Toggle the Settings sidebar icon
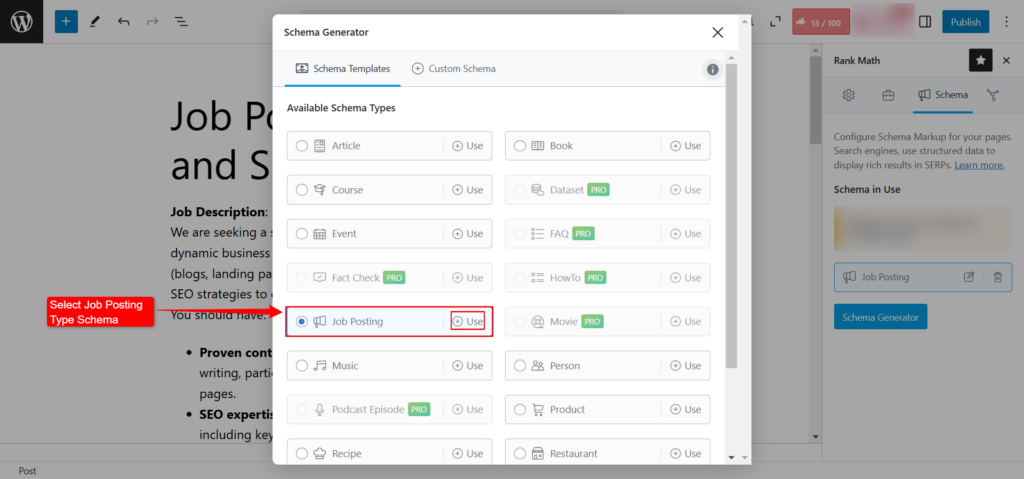1024x479 pixels. point(925,22)
